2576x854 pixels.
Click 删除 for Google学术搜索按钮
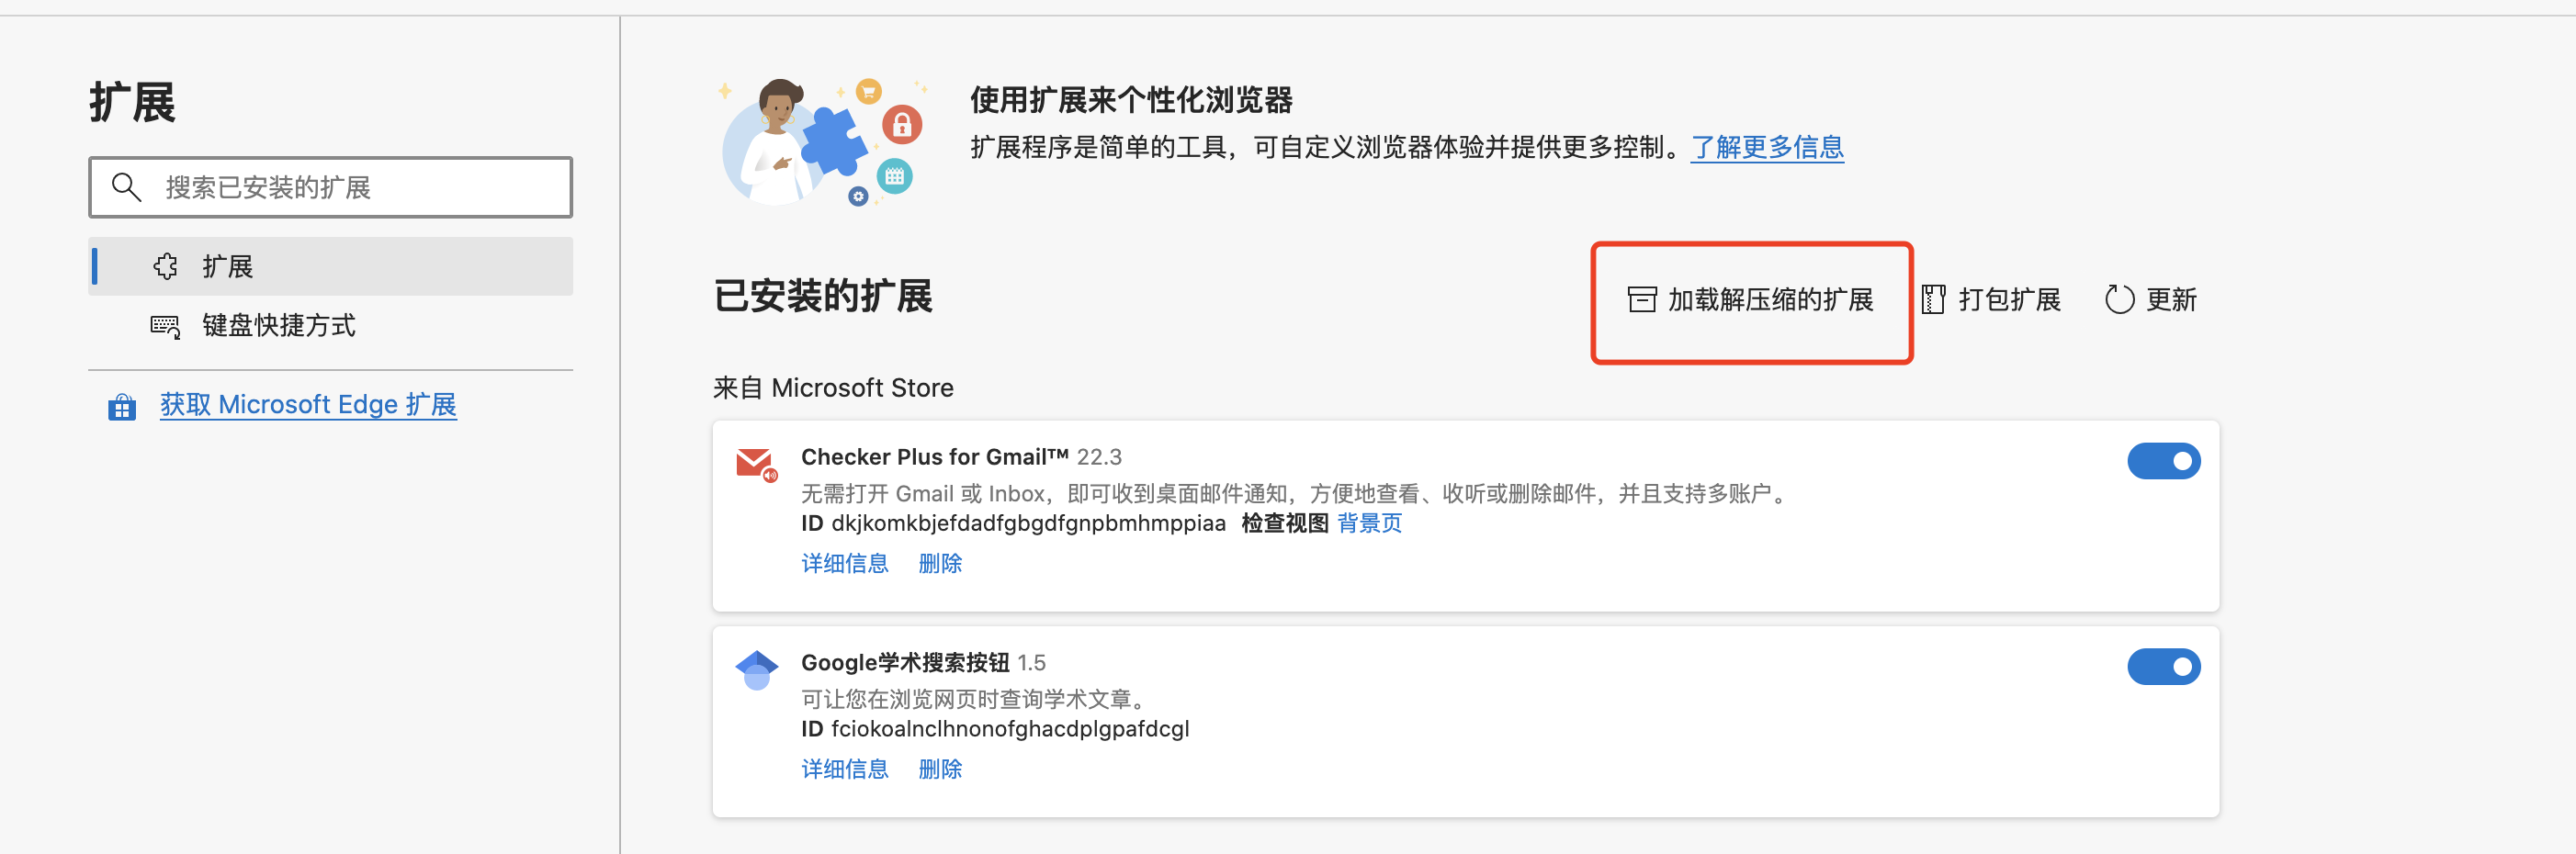[x=940, y=768]
